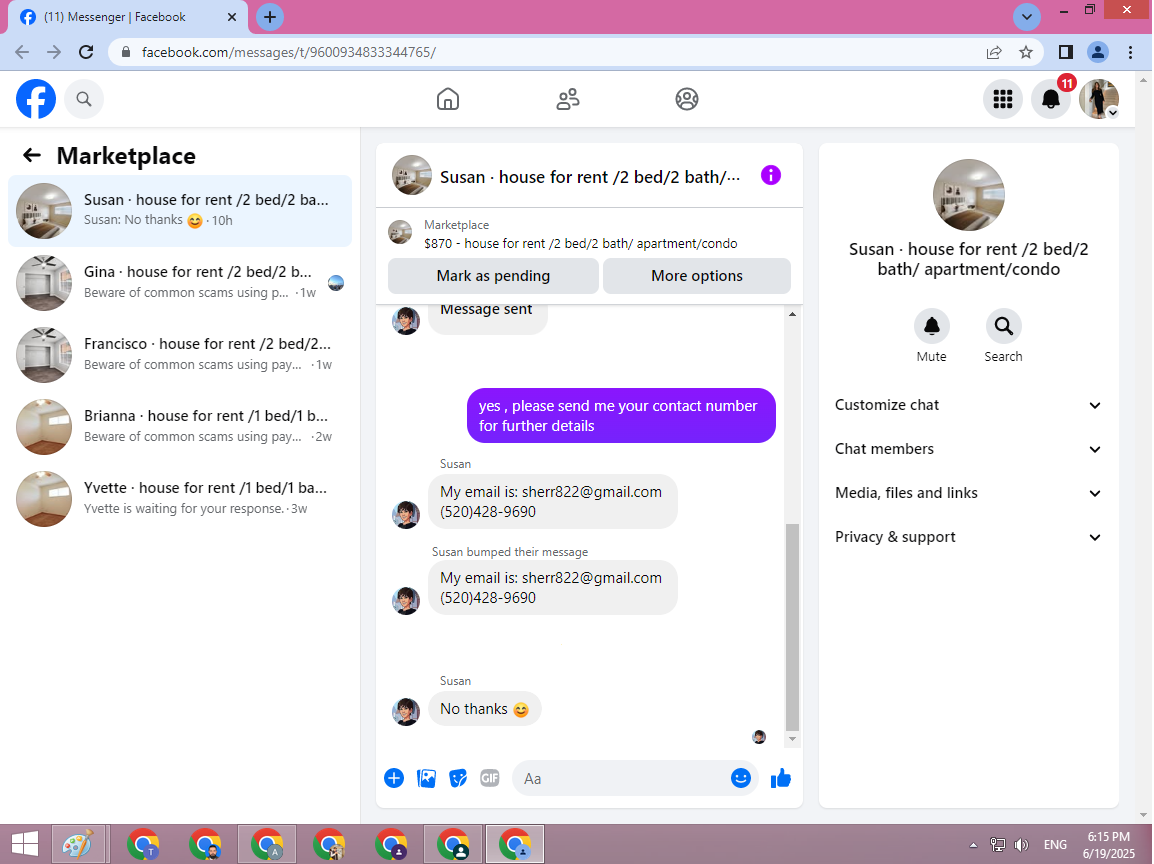
Task: Open listing photo thumbnail in right panel
Action: (x=968, y=195)
